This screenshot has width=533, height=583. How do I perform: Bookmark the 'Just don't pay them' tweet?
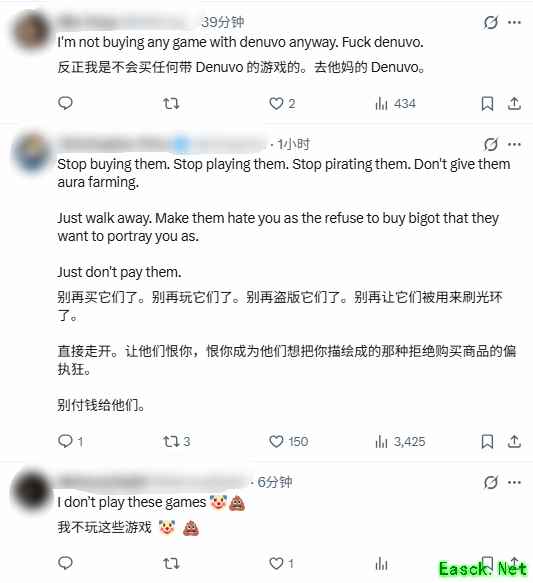[x=487, y=441]
